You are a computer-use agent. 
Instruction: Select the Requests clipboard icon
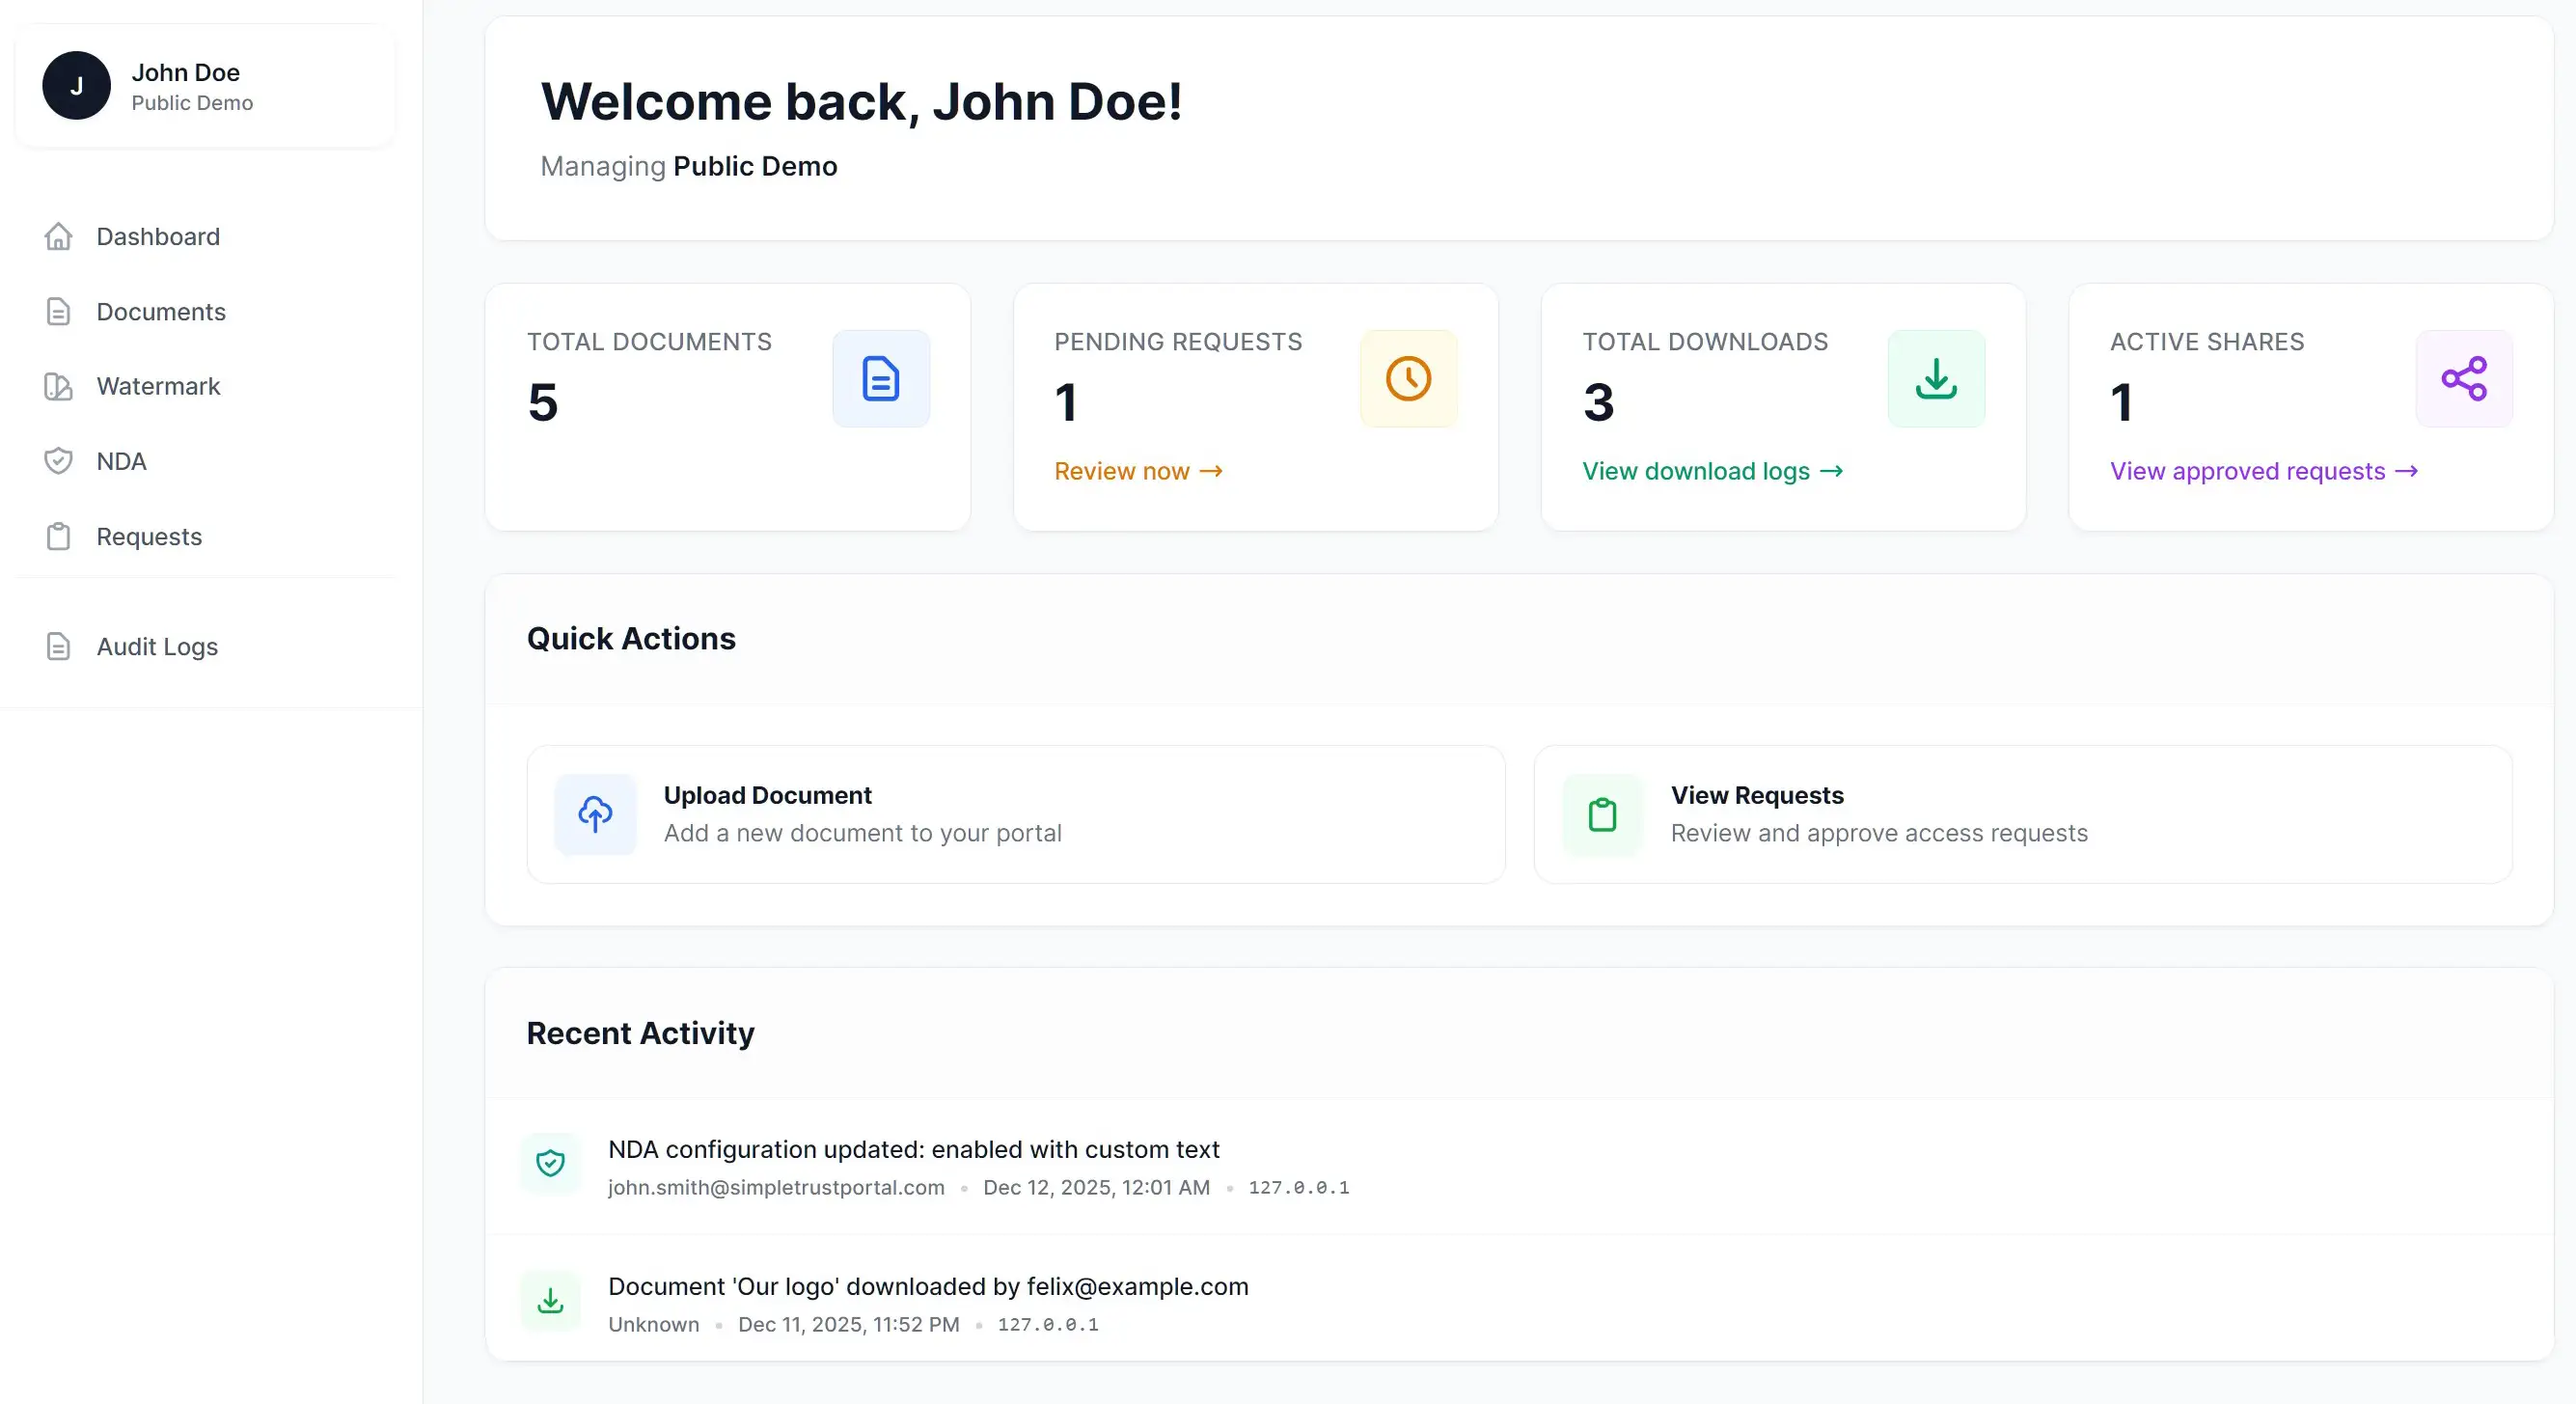tap(59, 536)
